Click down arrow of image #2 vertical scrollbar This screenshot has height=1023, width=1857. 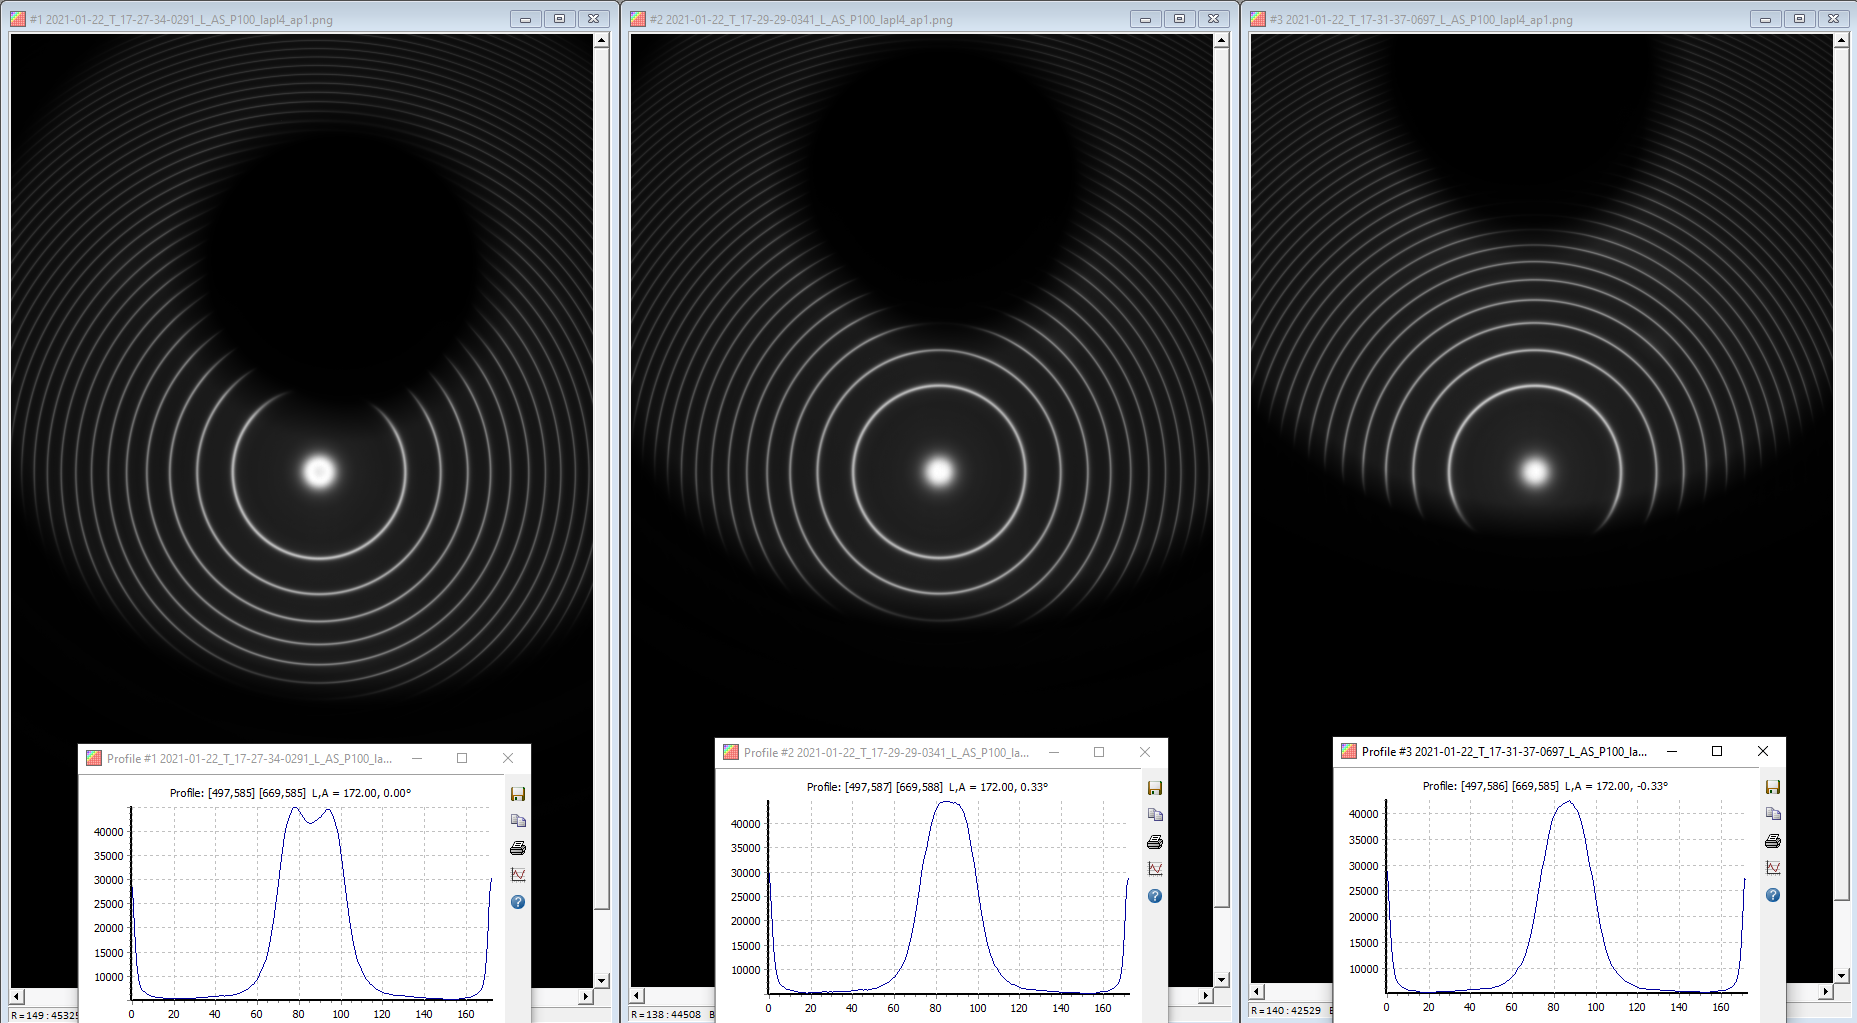(1221, 980)
